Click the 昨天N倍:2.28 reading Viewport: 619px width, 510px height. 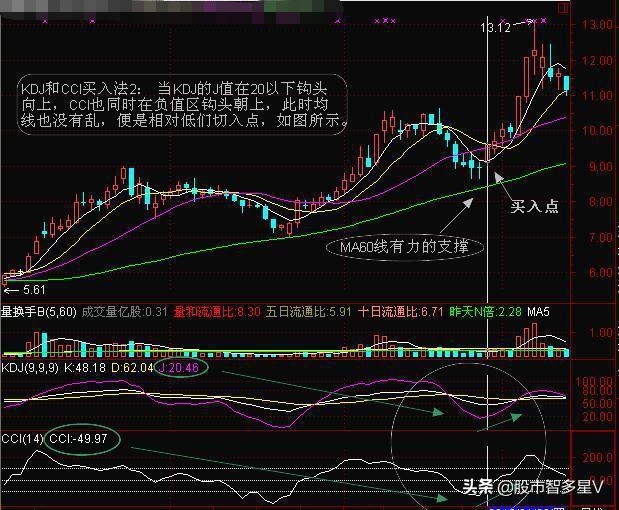pos(486,312)
